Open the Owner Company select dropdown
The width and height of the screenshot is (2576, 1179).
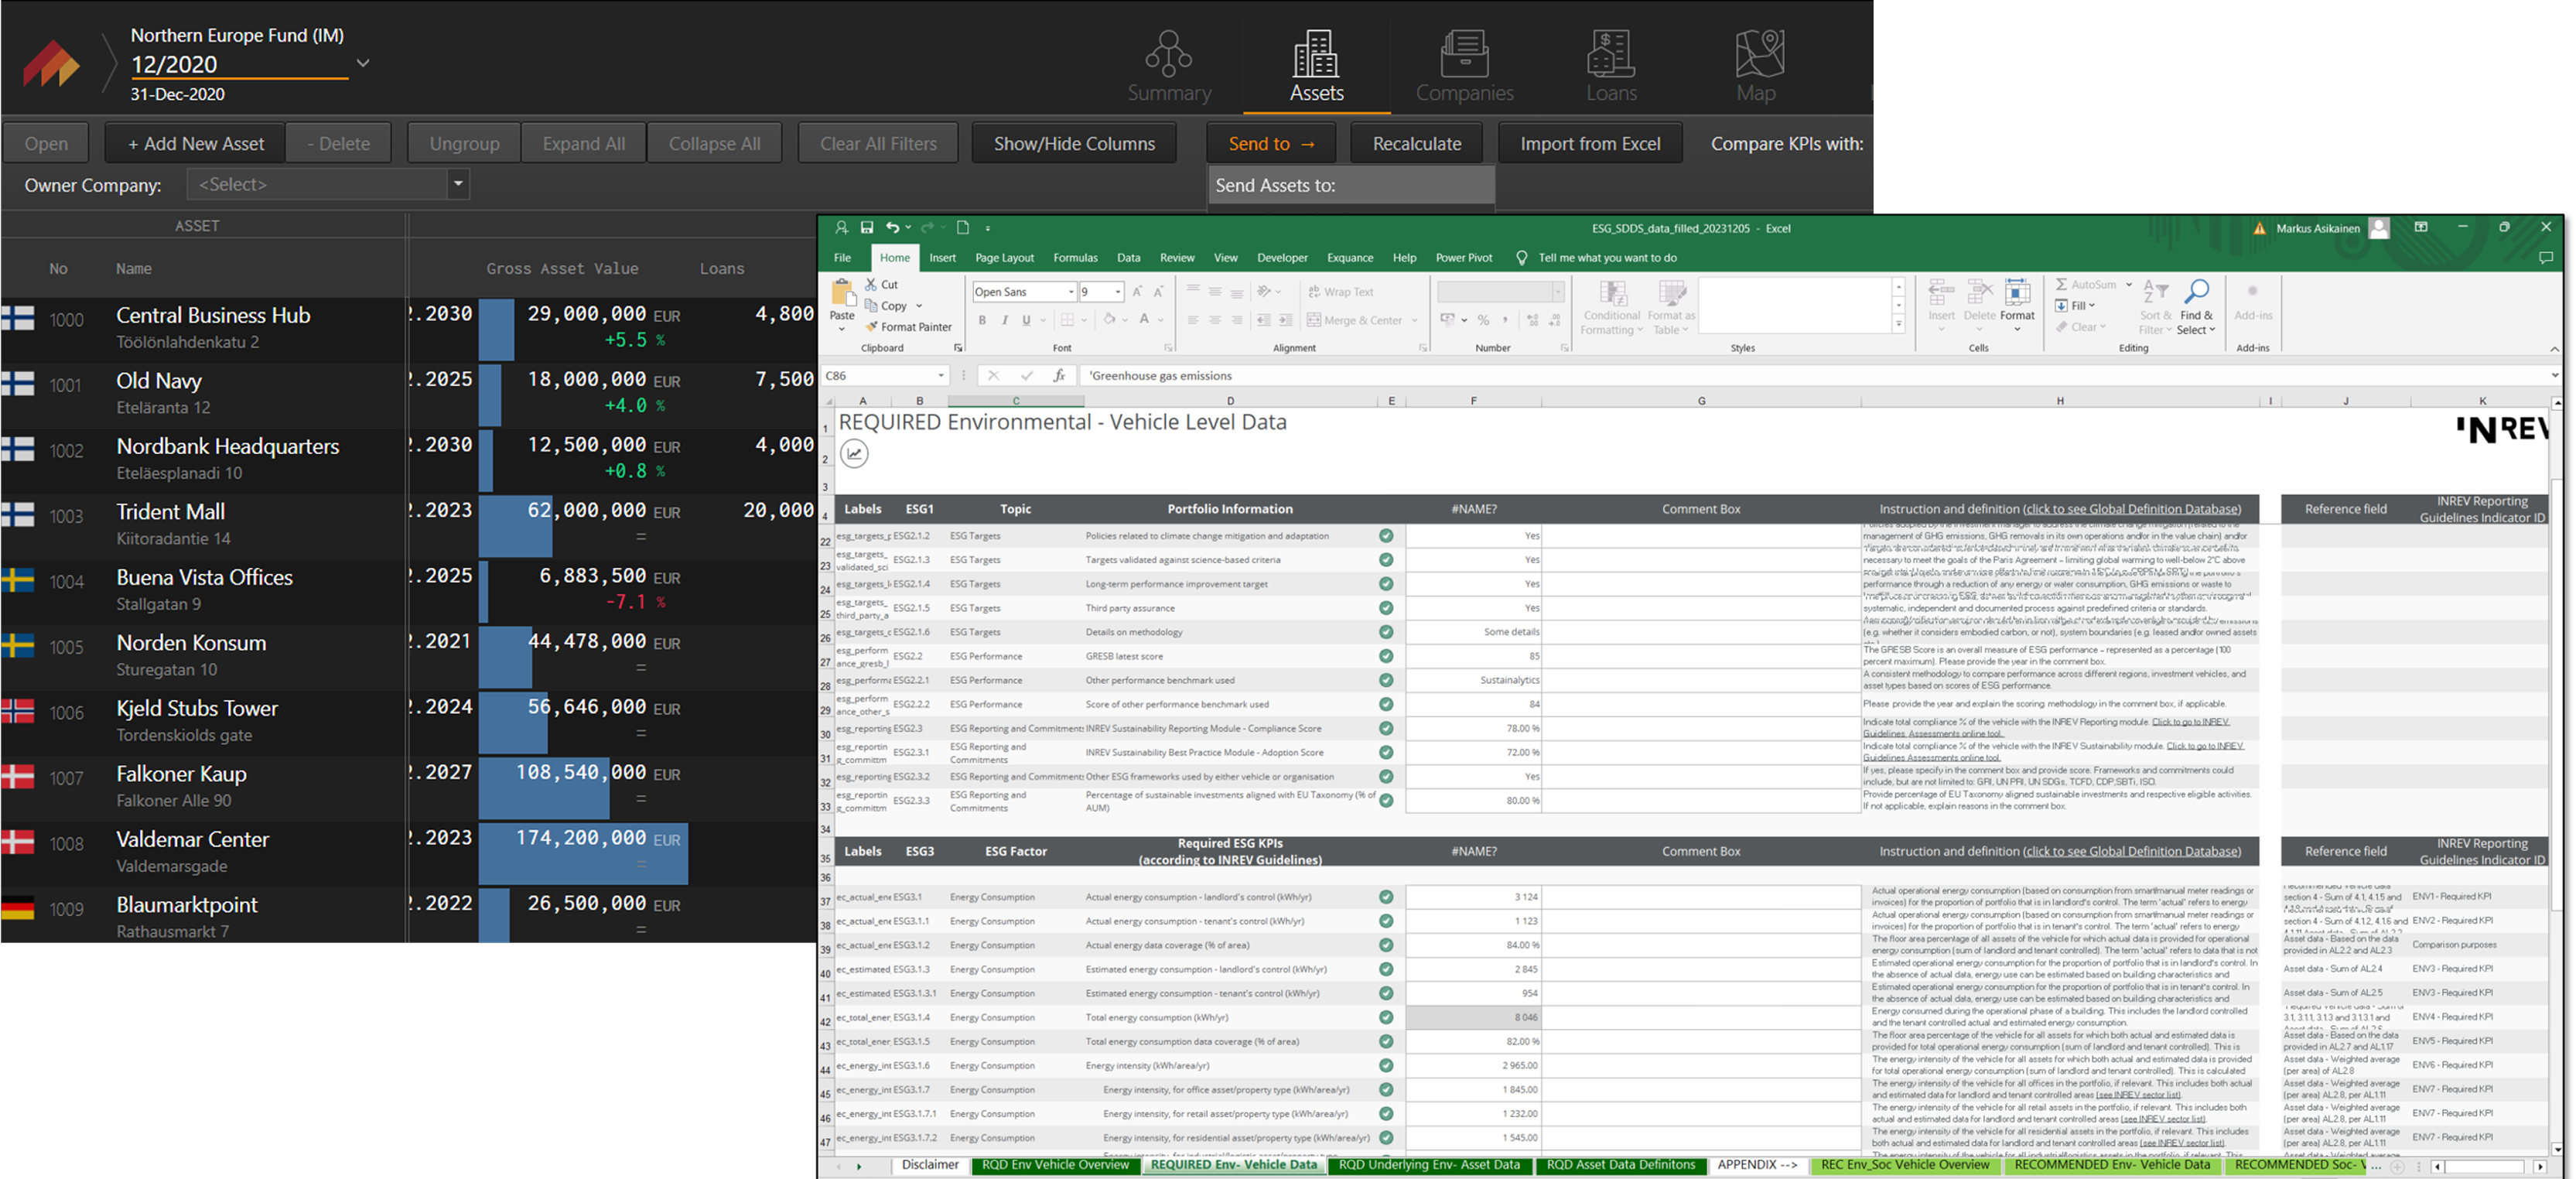[458, 184]
